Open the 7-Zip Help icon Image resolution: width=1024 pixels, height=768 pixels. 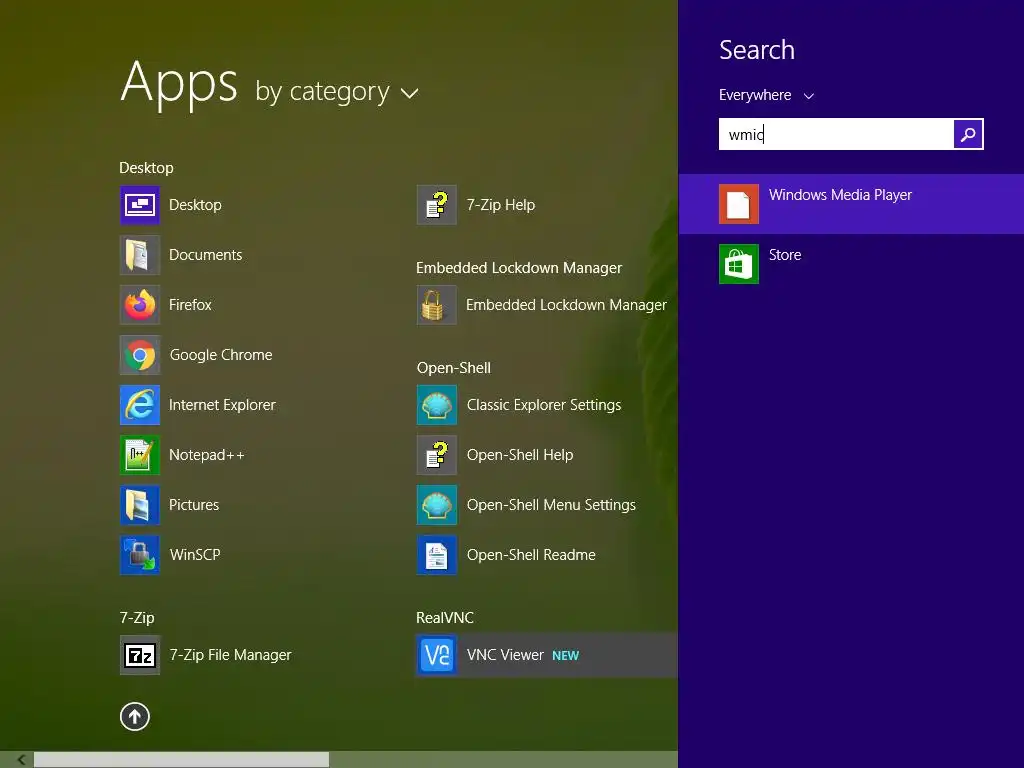[437, 205]
